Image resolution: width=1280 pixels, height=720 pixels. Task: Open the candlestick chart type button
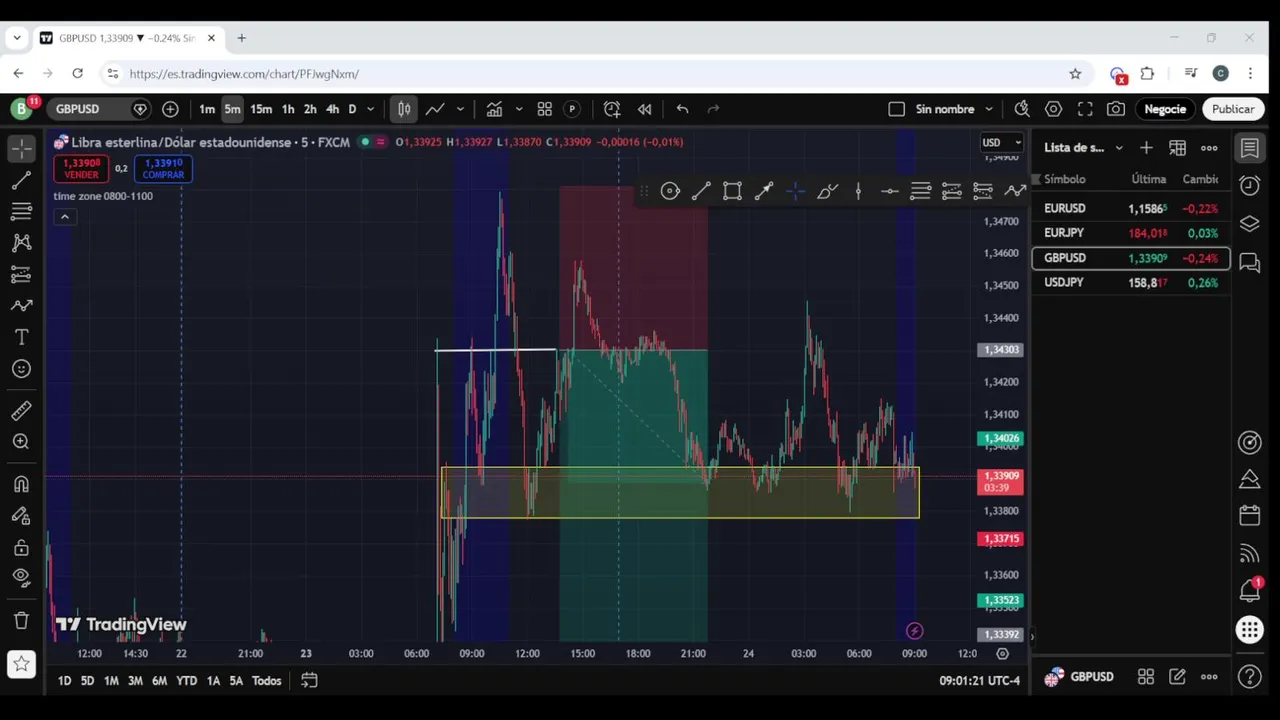403,109
